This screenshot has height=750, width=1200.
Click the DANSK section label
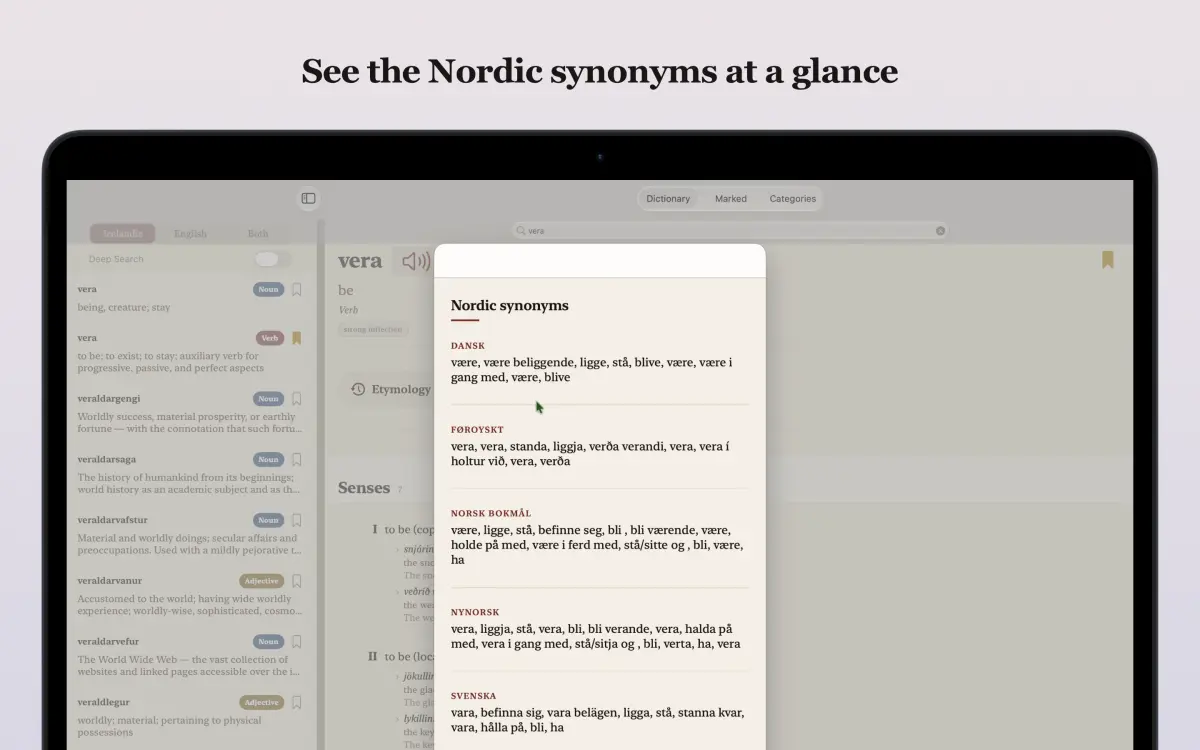(468, 346)
